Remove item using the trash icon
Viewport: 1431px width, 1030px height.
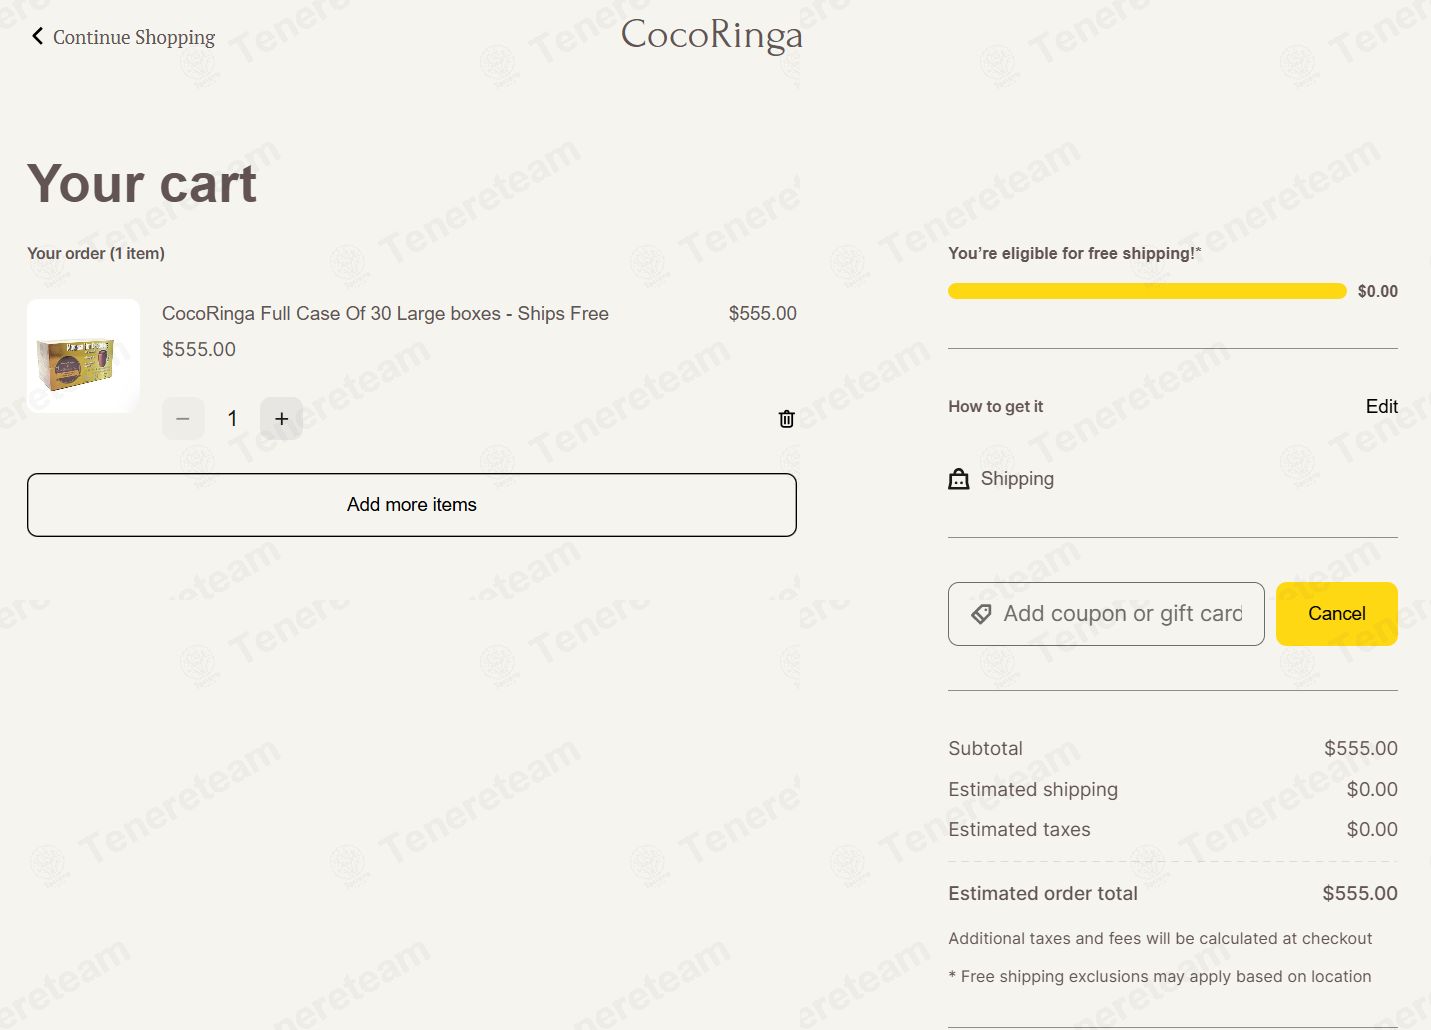(787, 419)
